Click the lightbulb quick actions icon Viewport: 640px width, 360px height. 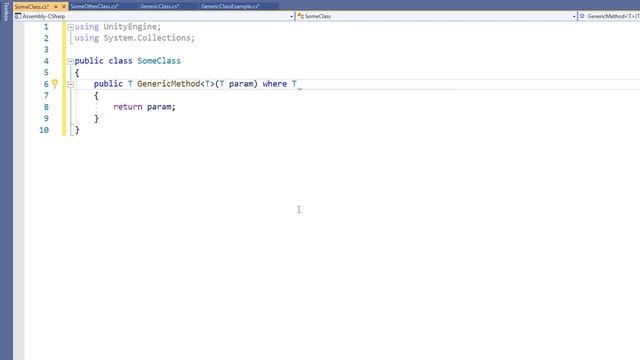(x=55, y=84)
